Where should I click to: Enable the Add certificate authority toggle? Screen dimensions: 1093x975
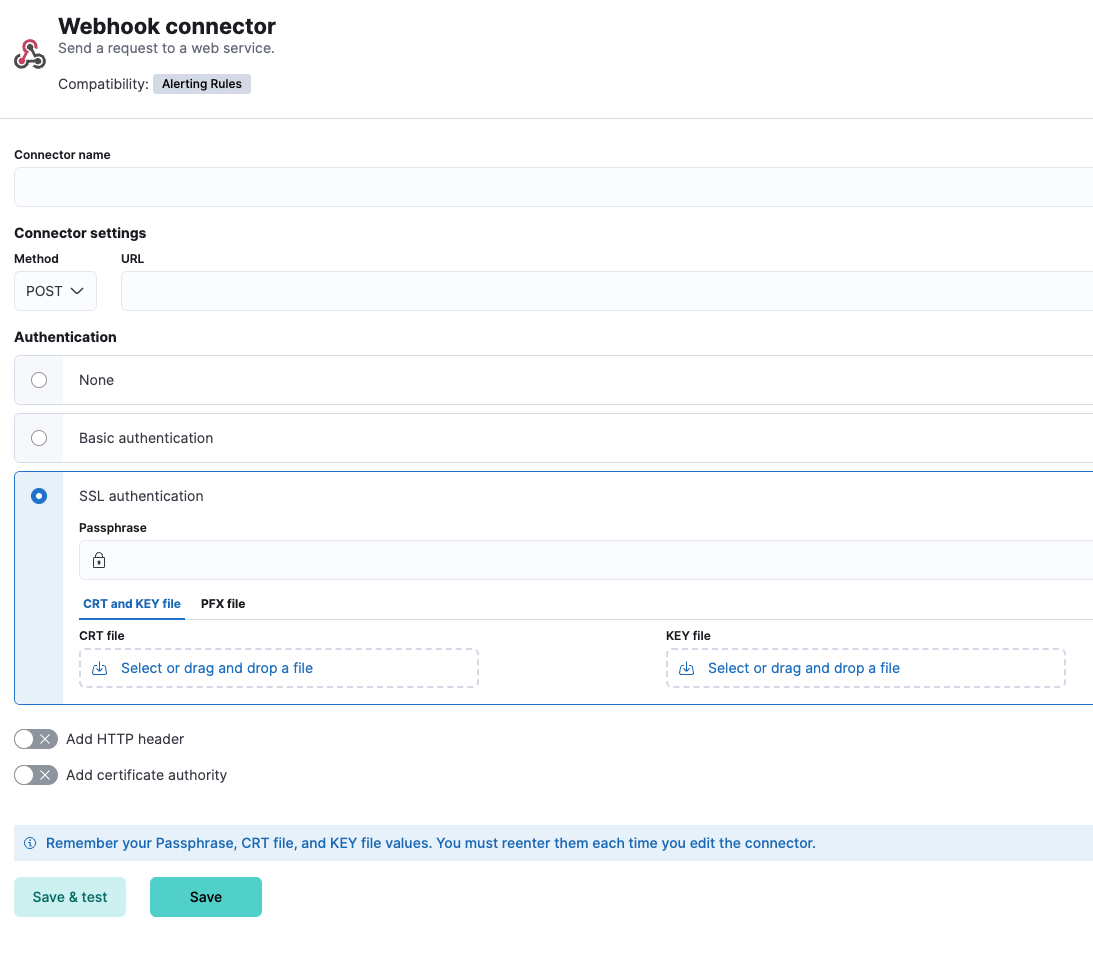pyautogui.click(x=36, y=775)
